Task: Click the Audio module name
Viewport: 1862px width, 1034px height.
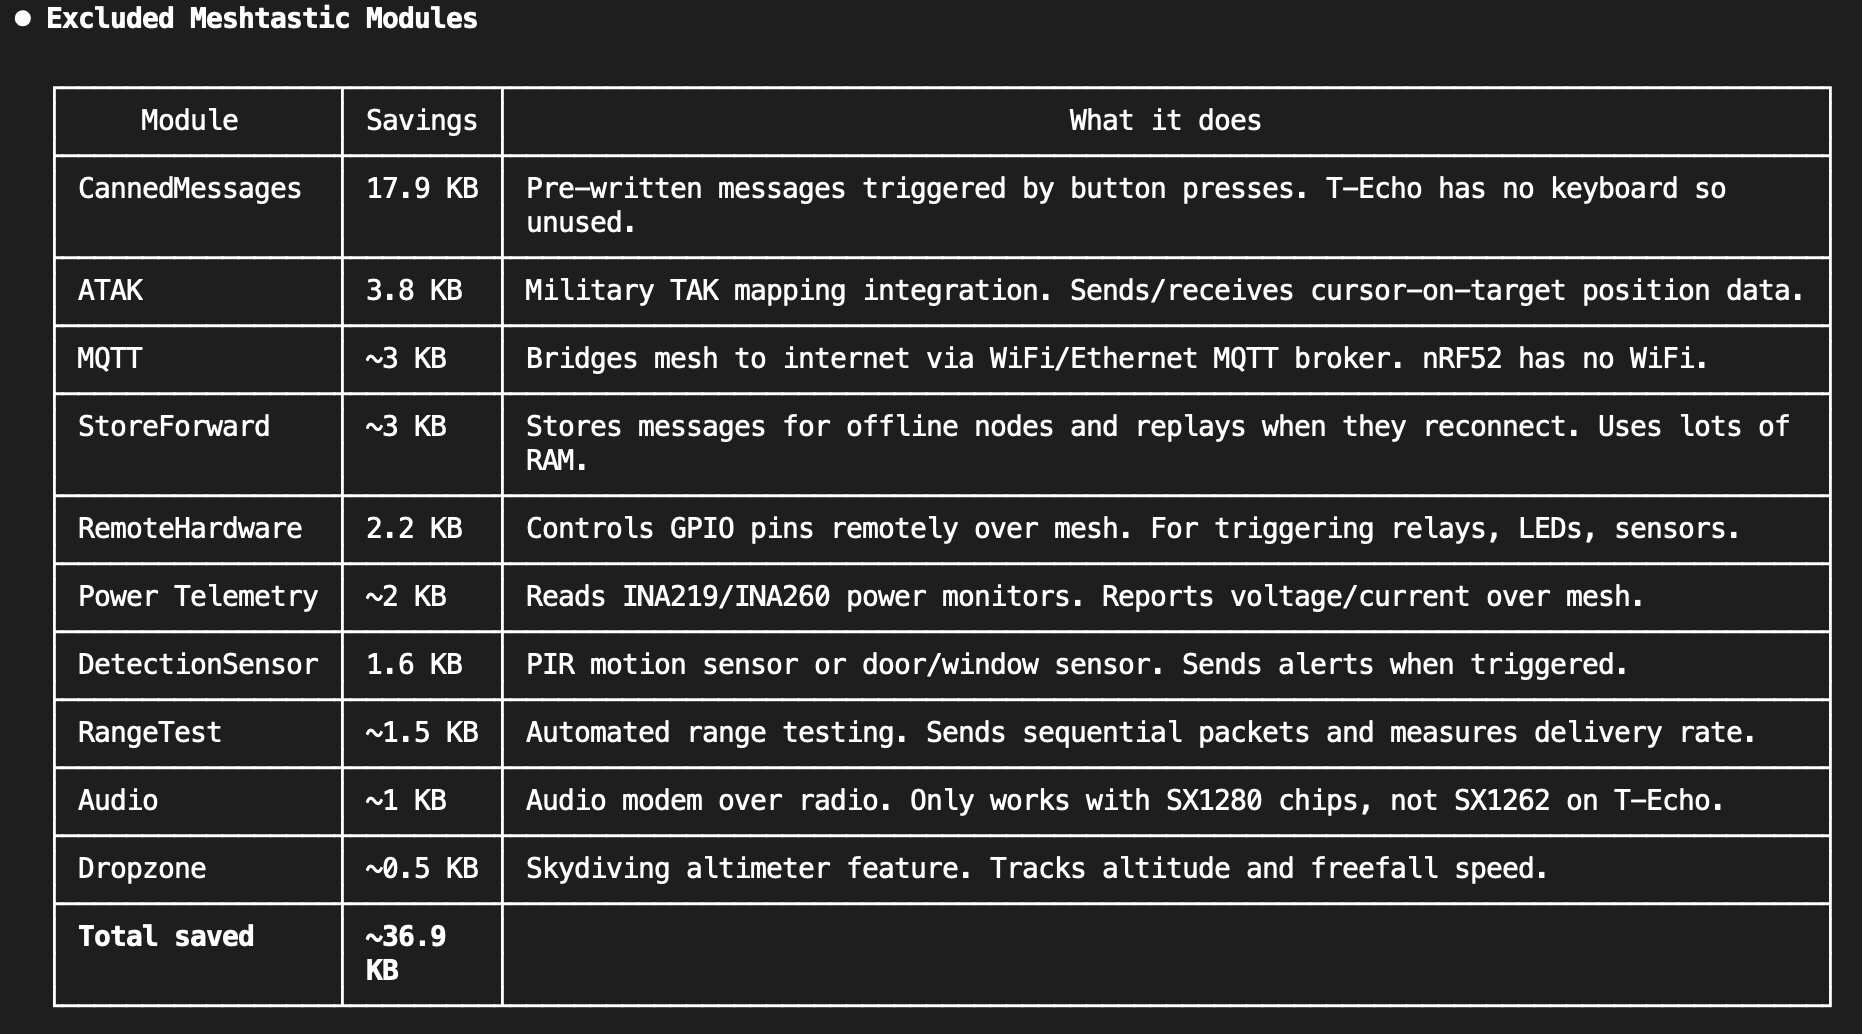Action: [x=117, y=801]
